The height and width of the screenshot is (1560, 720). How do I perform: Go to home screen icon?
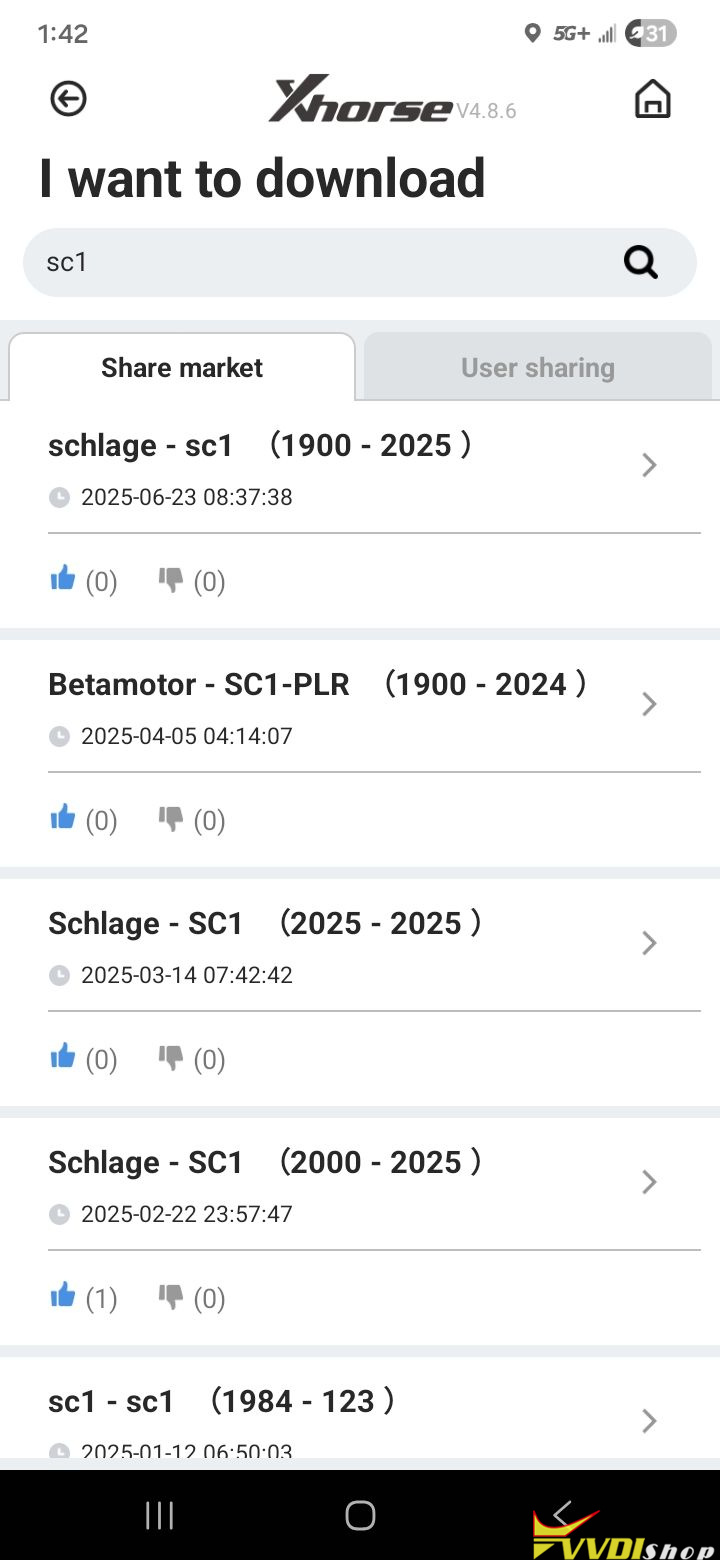pyautogui.click(x=652, y=99)
